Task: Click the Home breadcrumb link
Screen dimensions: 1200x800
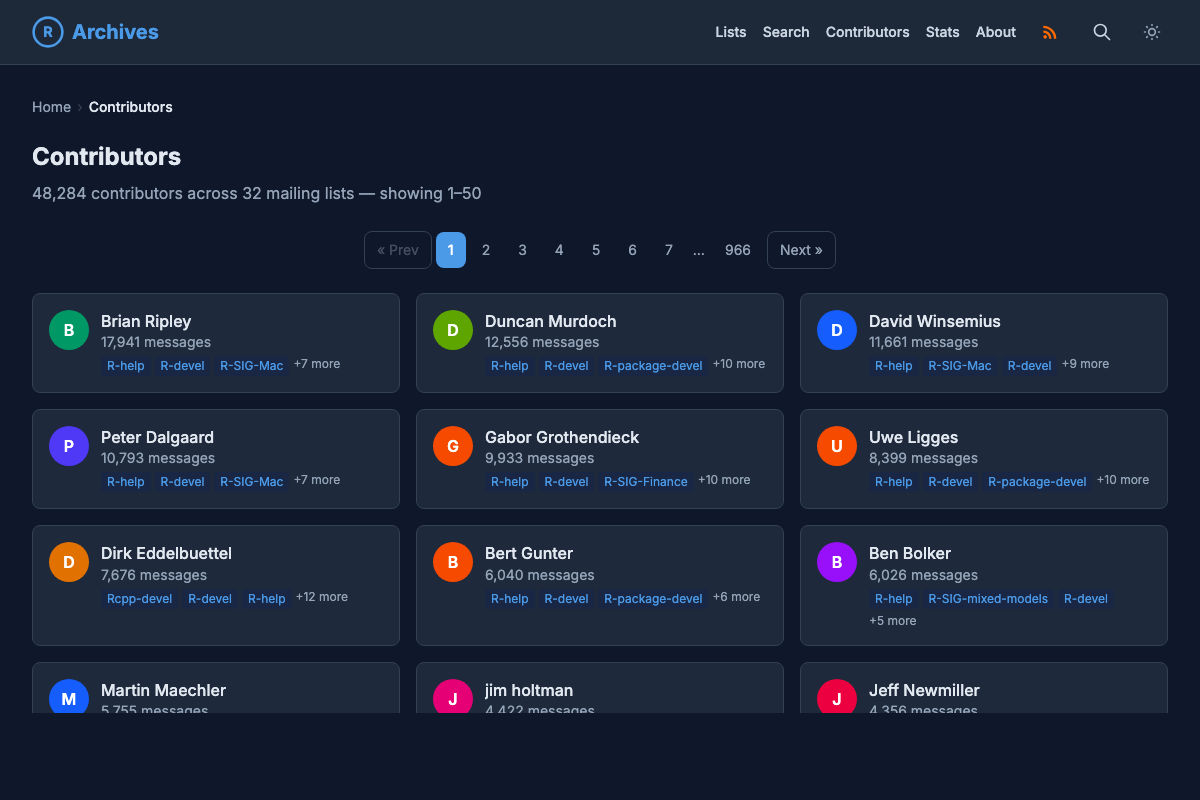Action: [x=51, y=107]
